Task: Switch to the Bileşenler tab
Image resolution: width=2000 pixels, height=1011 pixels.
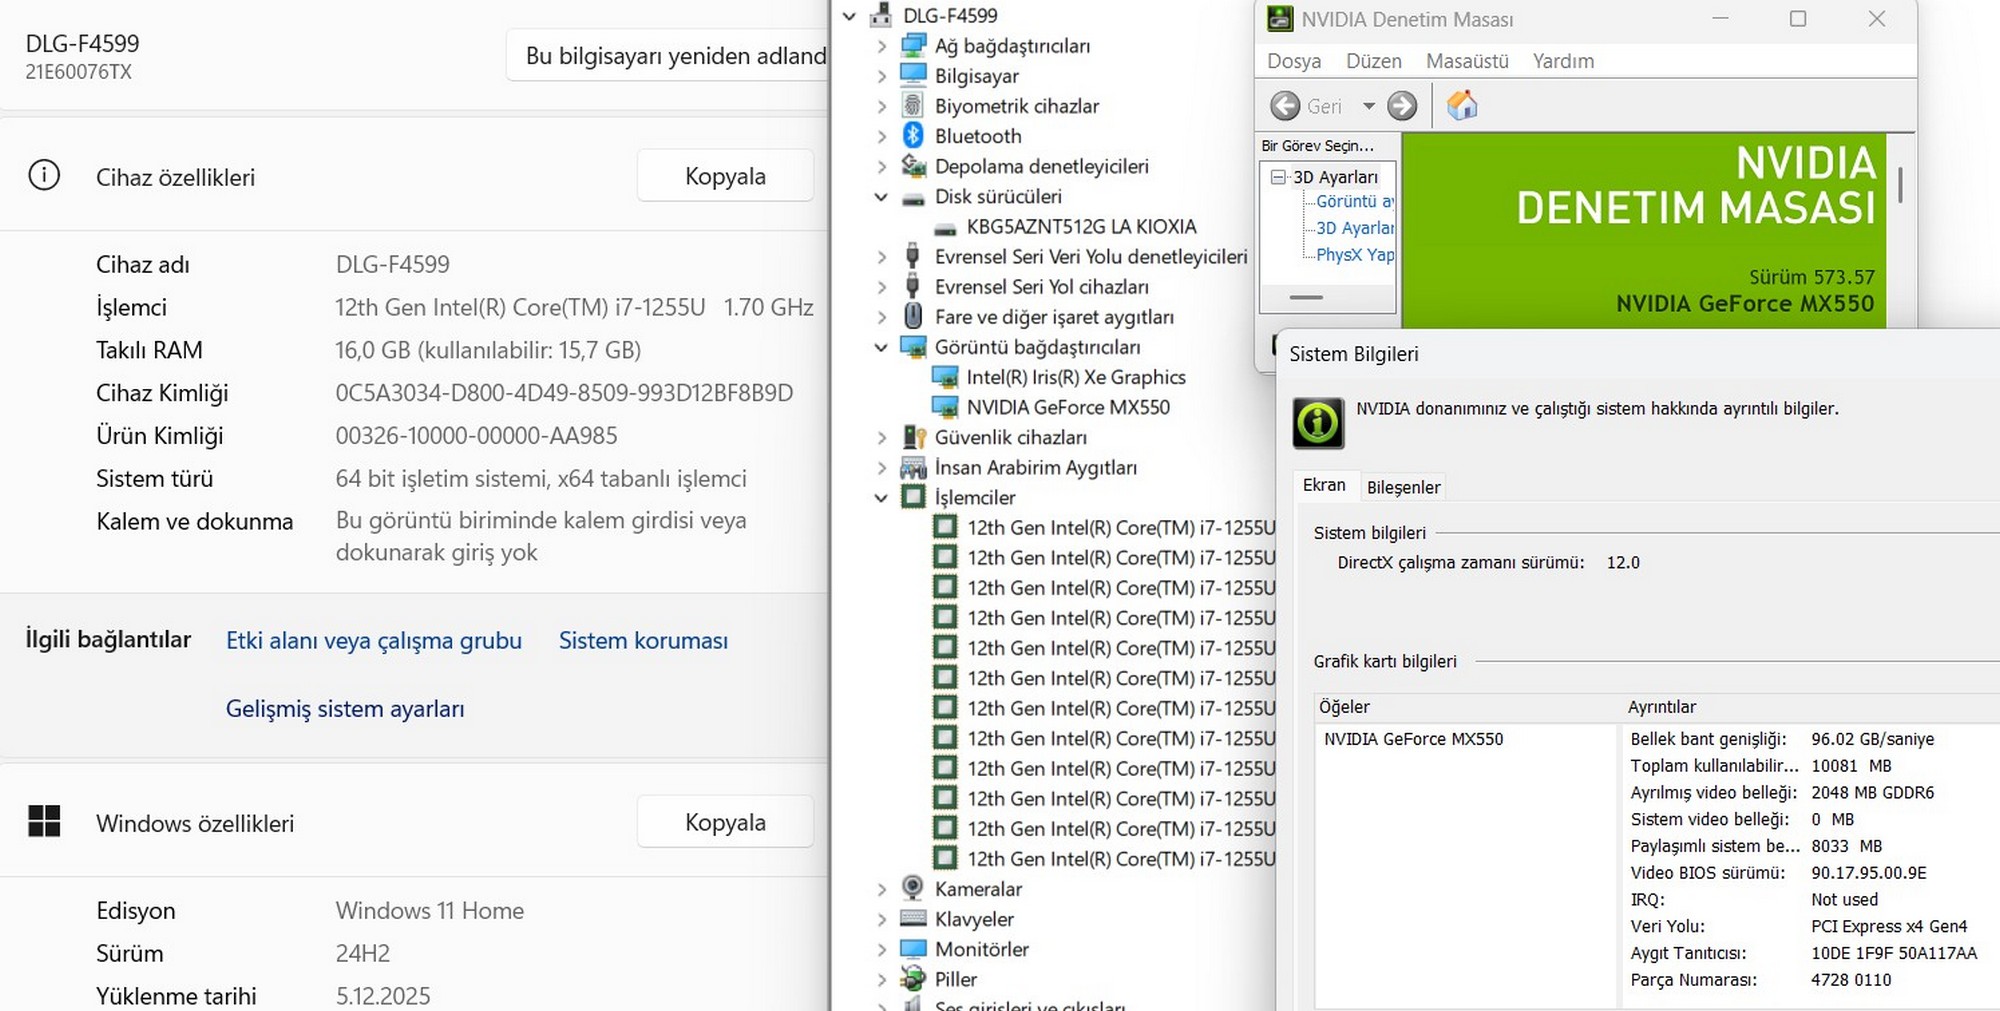Action: [x=1403, y=487]
